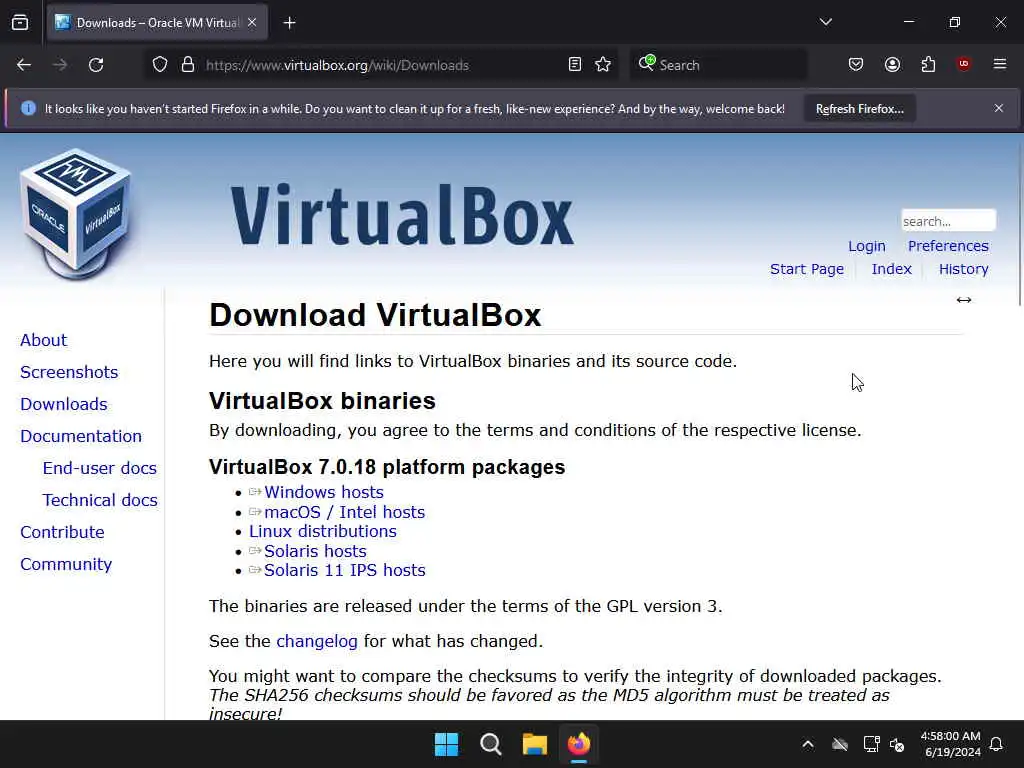Image resolution: width=1024 pixels, height=768 pixels.
Task: Click the site search... field
Action: [x=948, y=221]
